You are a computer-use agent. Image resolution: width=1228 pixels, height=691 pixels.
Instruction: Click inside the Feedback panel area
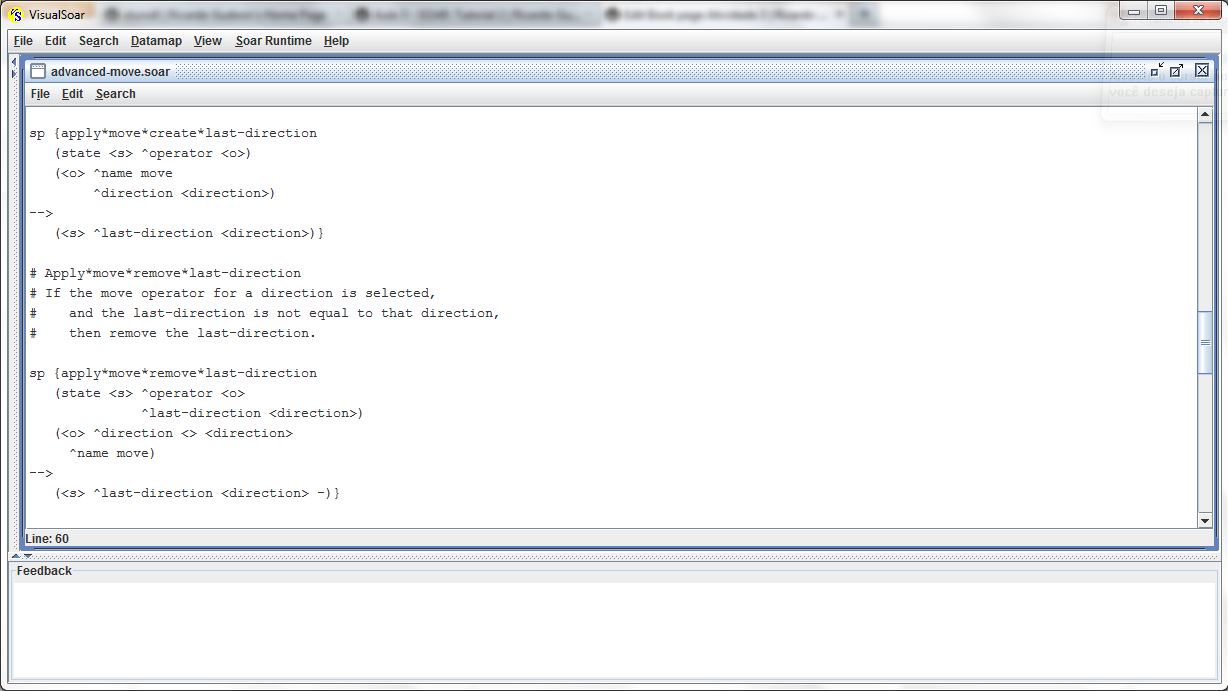tap(600, 630)
